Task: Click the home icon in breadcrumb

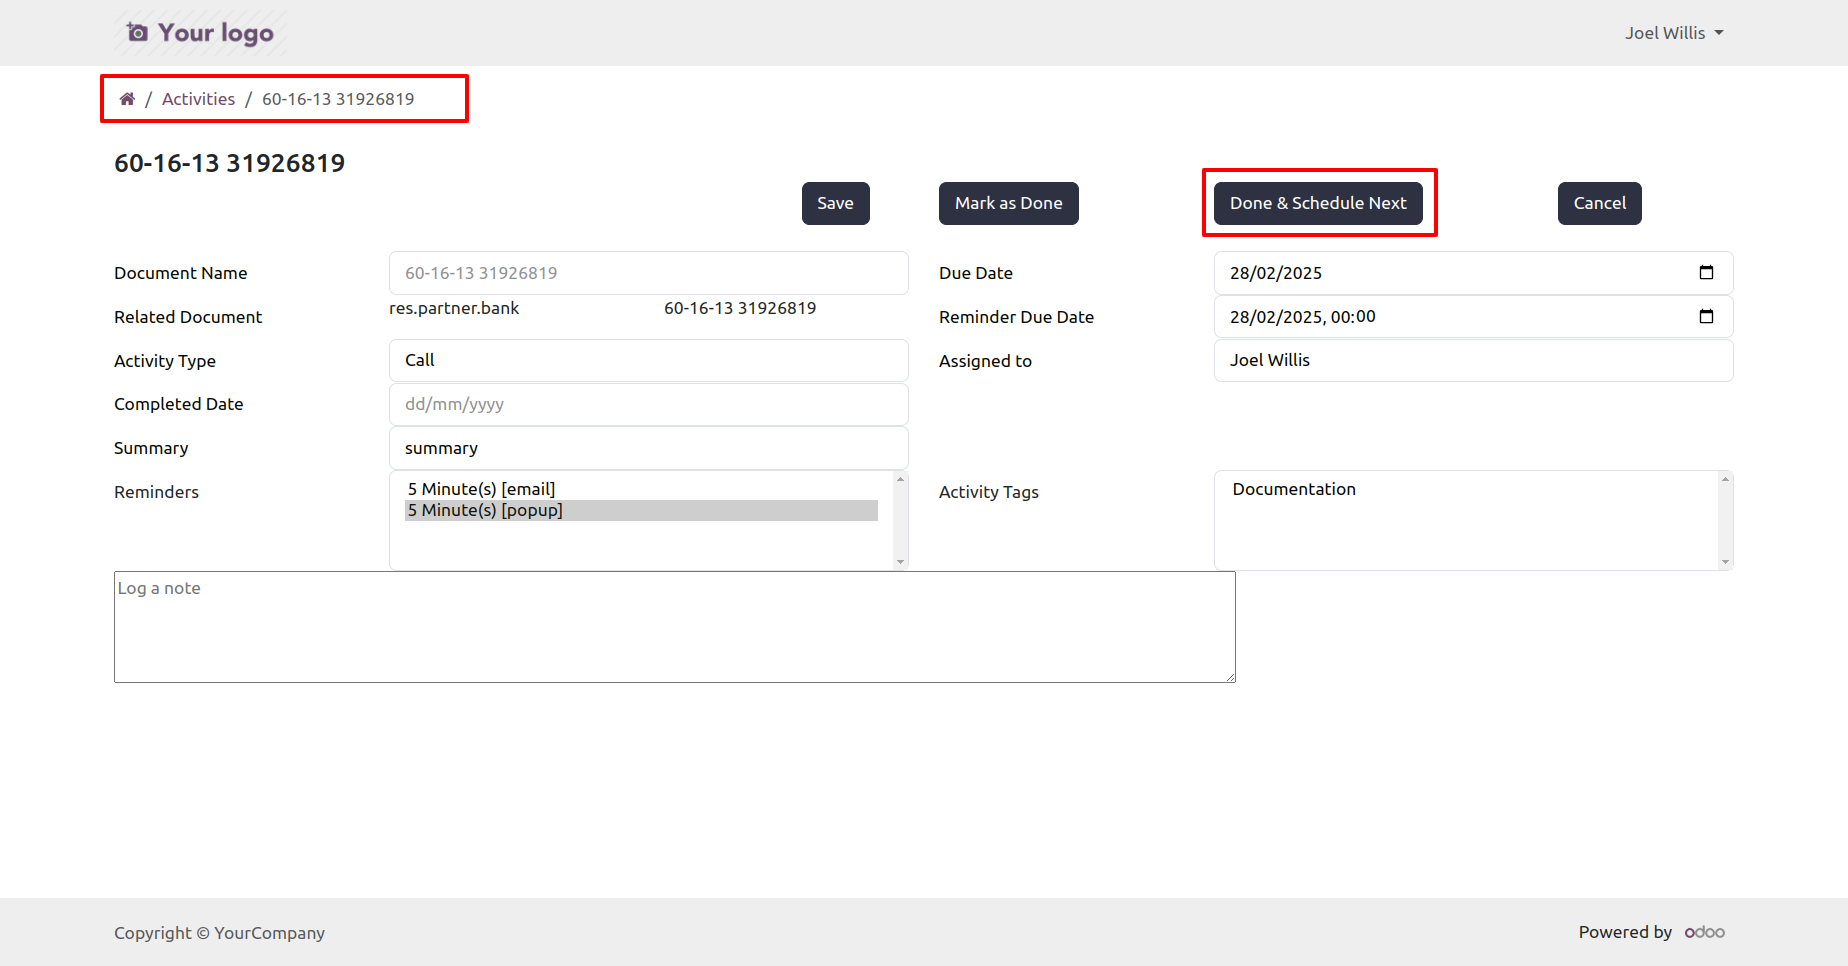Action: [x=127, y=99]
